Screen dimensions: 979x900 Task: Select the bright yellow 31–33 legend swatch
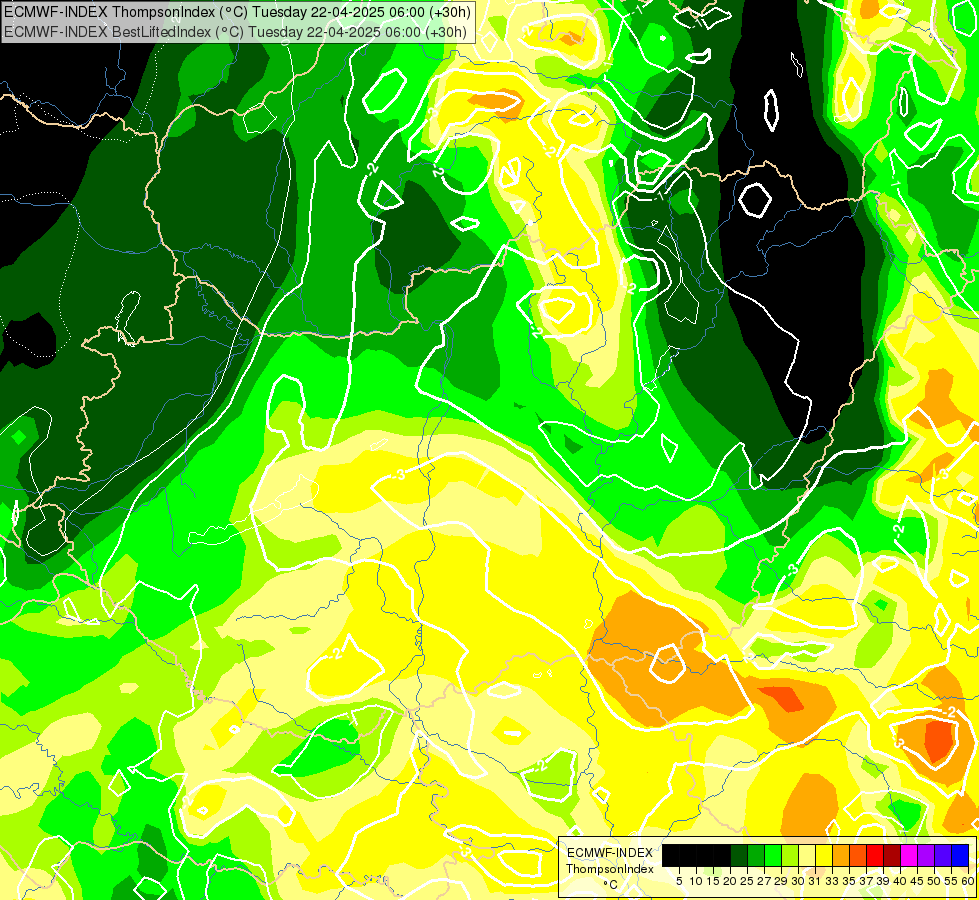click(x=824, y=855)
